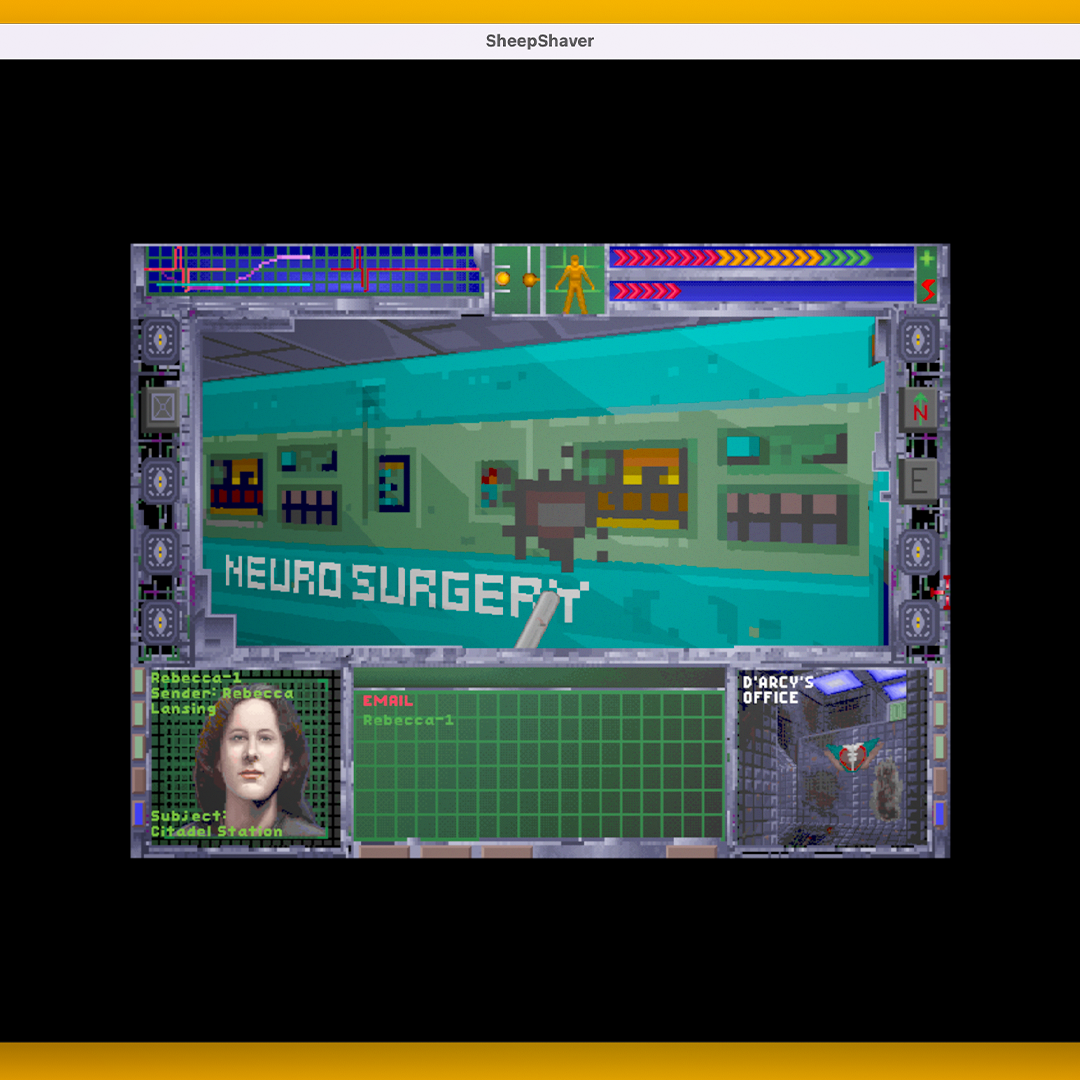Click the left yellow orb indicator
The height and width of the screenshot is (1080, 1080).
(504, 277)
